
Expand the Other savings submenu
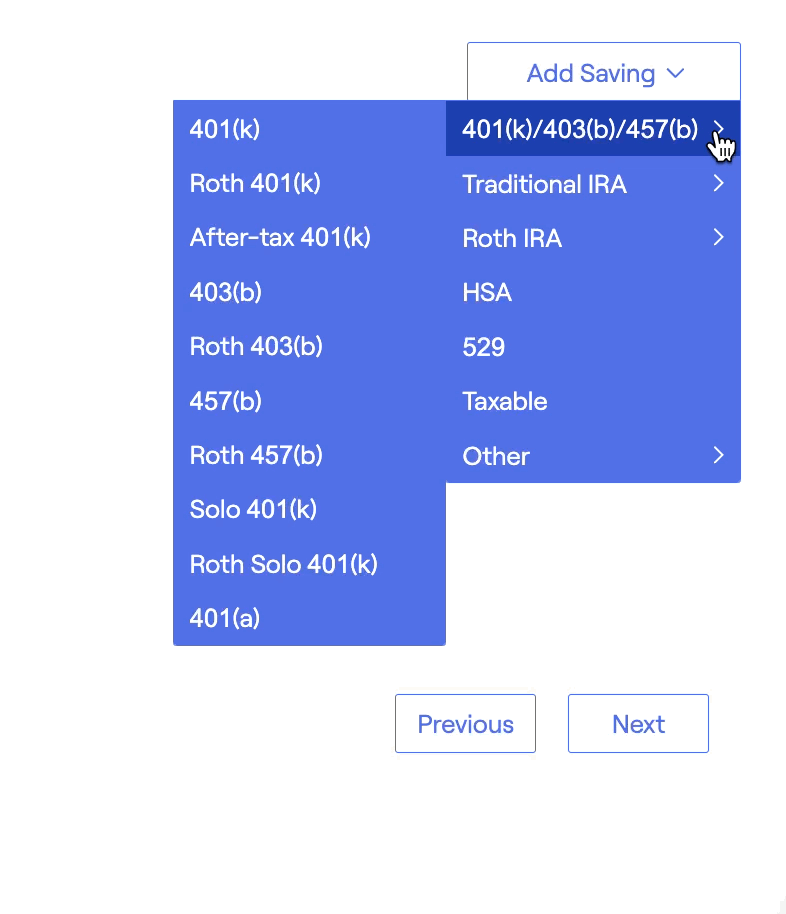(x=592, y=456)
